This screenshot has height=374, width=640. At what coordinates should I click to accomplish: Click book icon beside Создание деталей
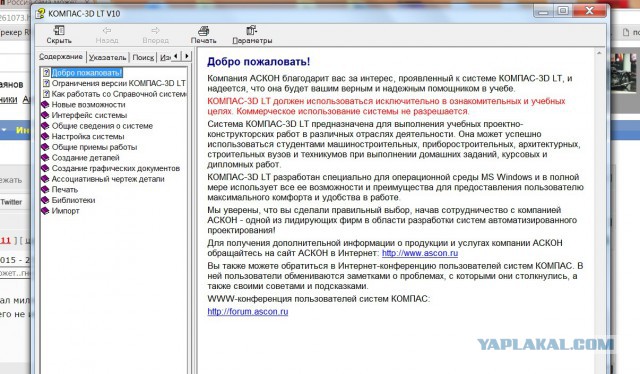pyautogui.click(x=45, y=158)
